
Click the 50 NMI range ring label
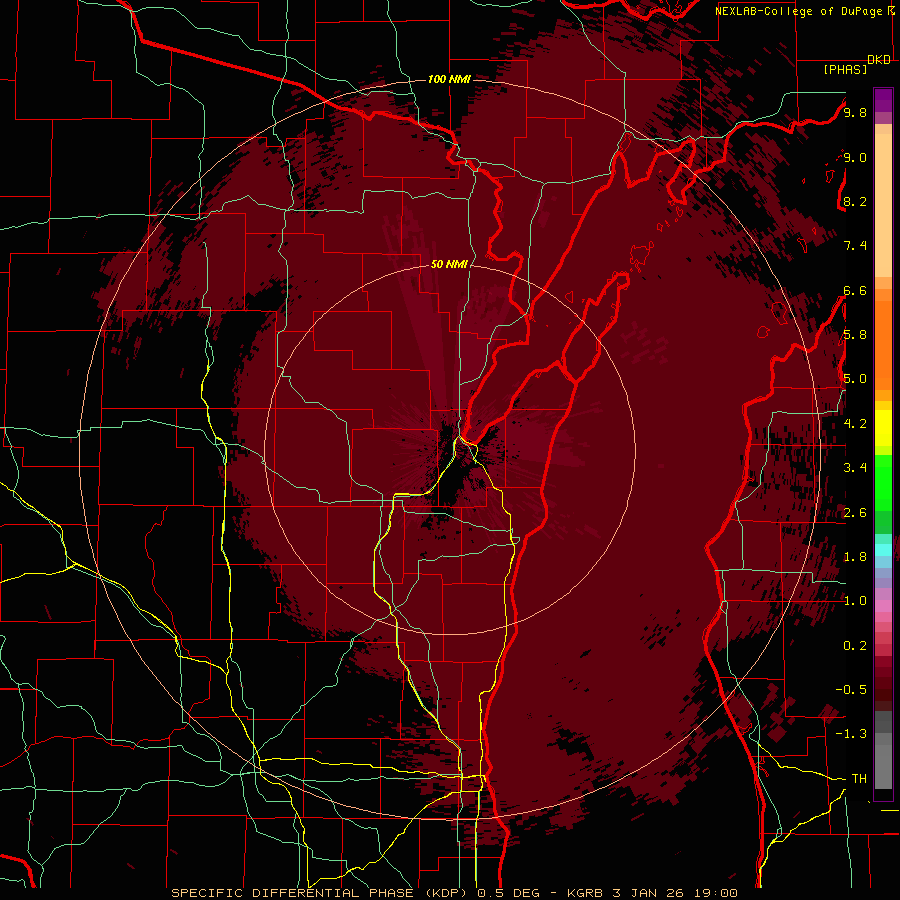coord(449,265)
